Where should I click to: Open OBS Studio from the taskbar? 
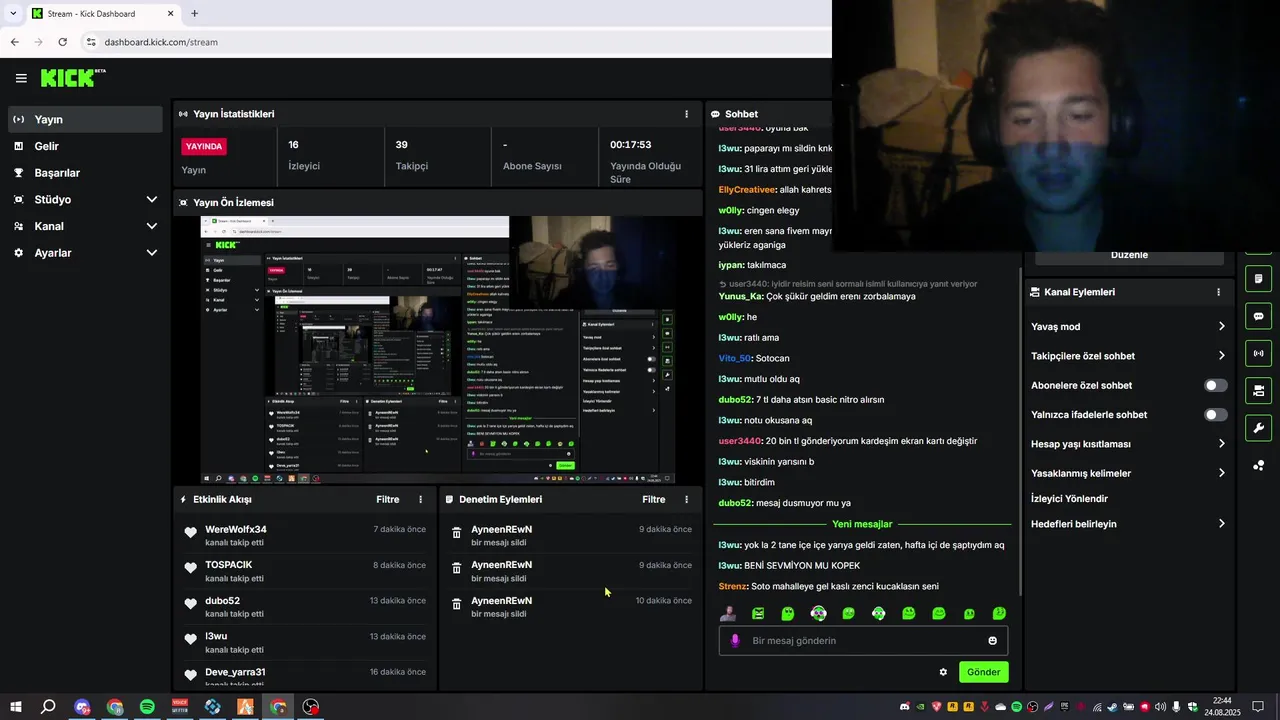pos(311,707)
